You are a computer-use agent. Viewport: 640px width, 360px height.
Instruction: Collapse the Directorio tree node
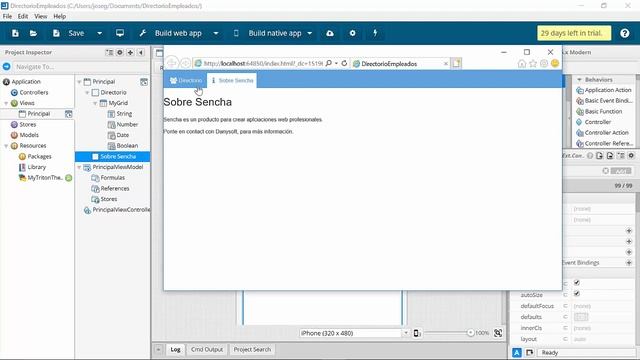[87, 93]
